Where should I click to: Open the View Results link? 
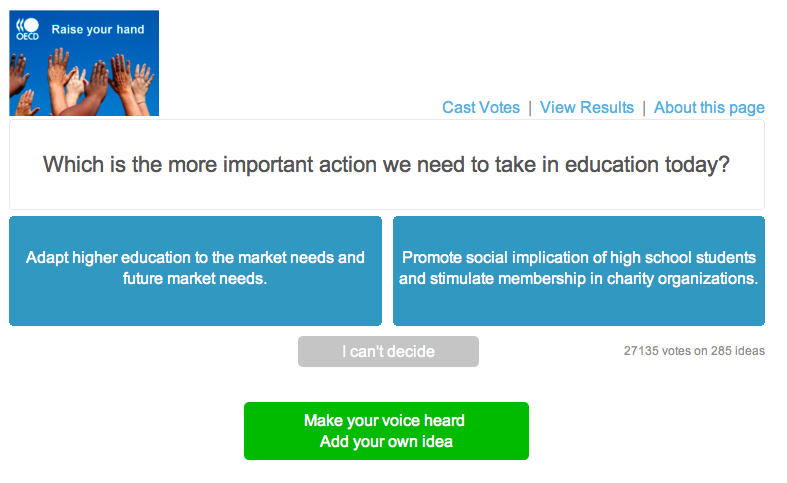tap(587, 108)
